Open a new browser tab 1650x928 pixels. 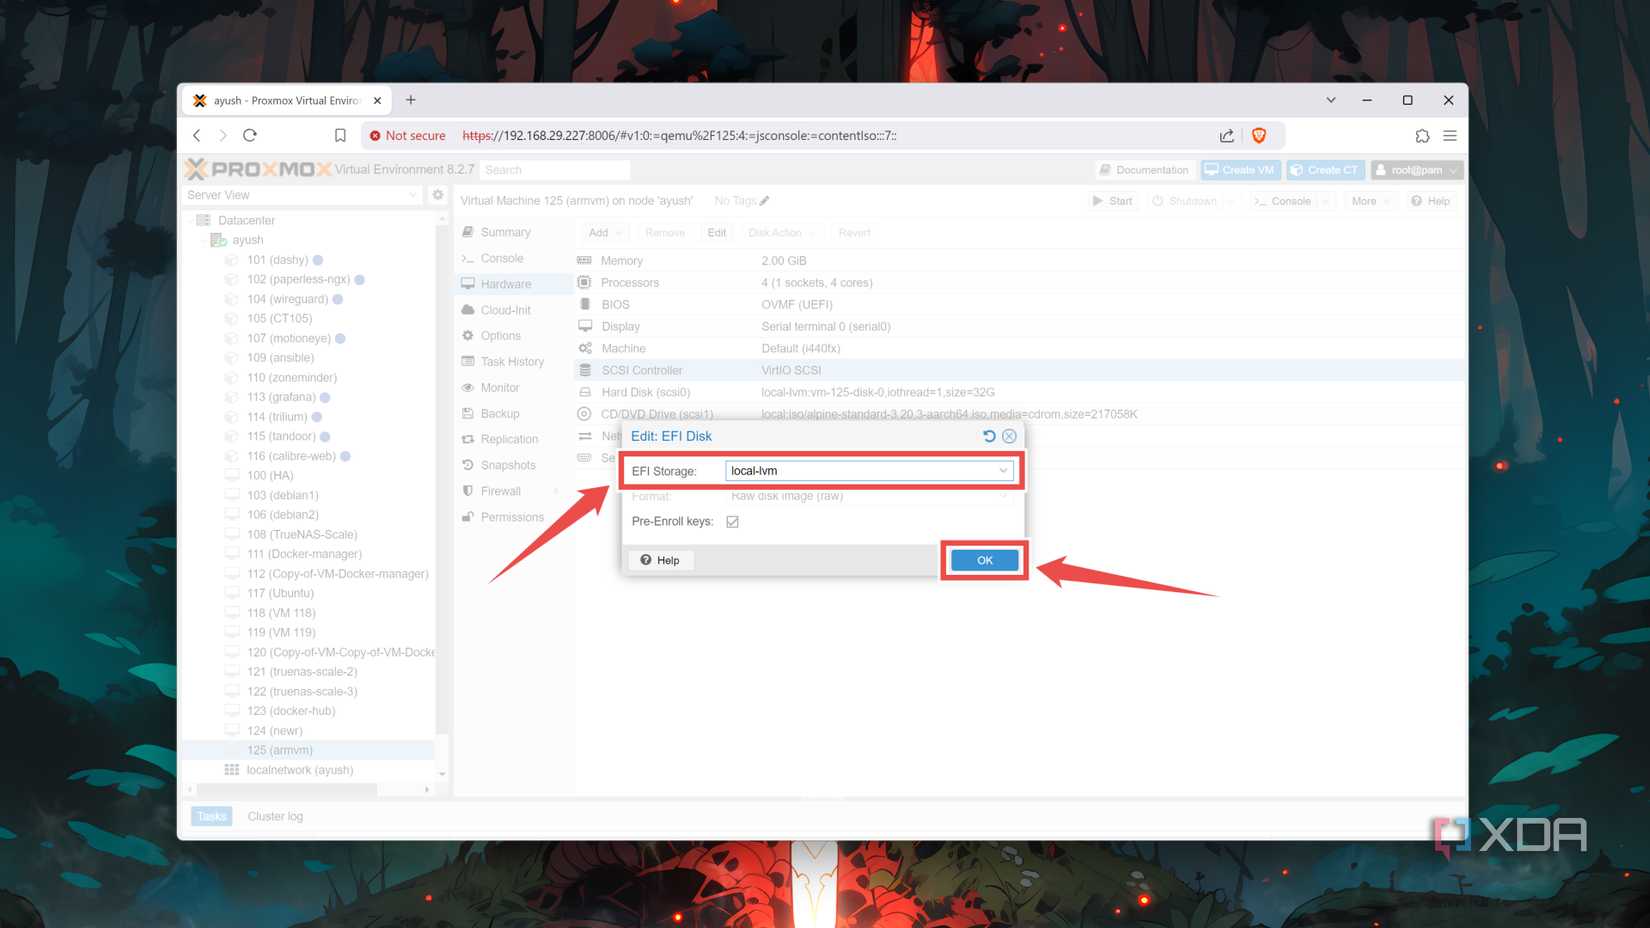pos(411,100)
